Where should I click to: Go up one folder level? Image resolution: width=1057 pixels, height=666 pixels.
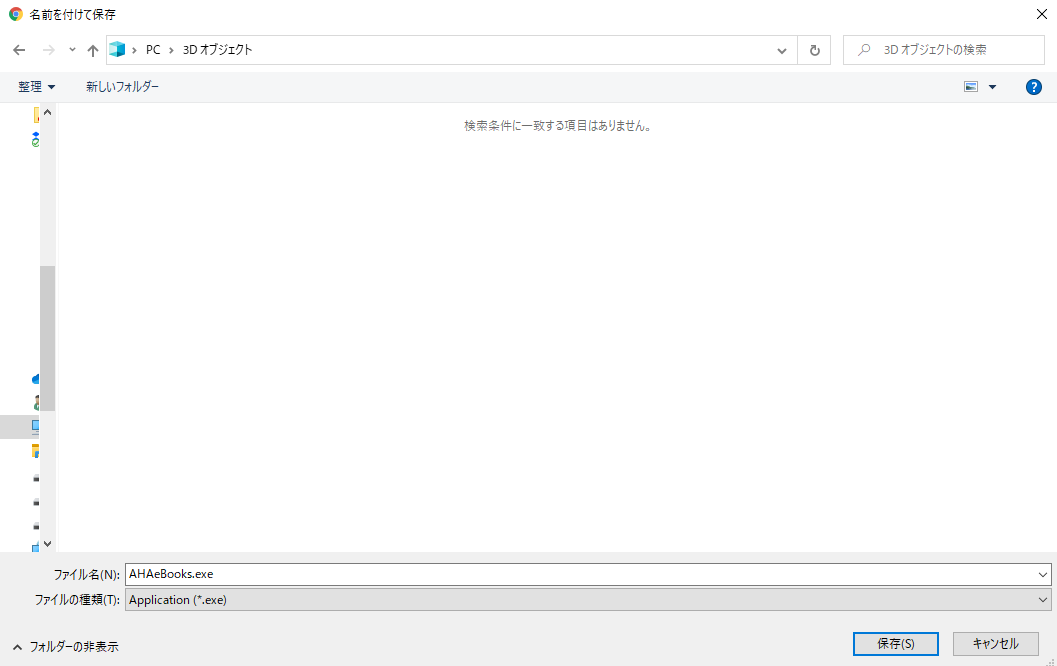[x=93, y=50]
